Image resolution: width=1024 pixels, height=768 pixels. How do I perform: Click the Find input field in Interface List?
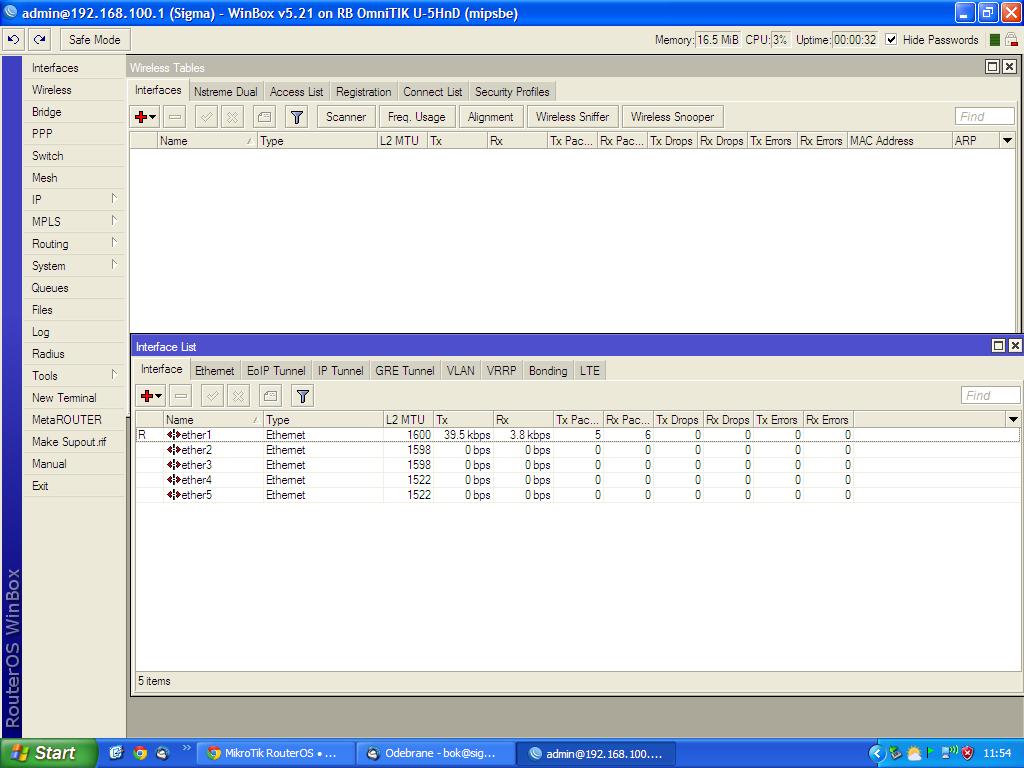pyautogui.click(x=989, y=395)
